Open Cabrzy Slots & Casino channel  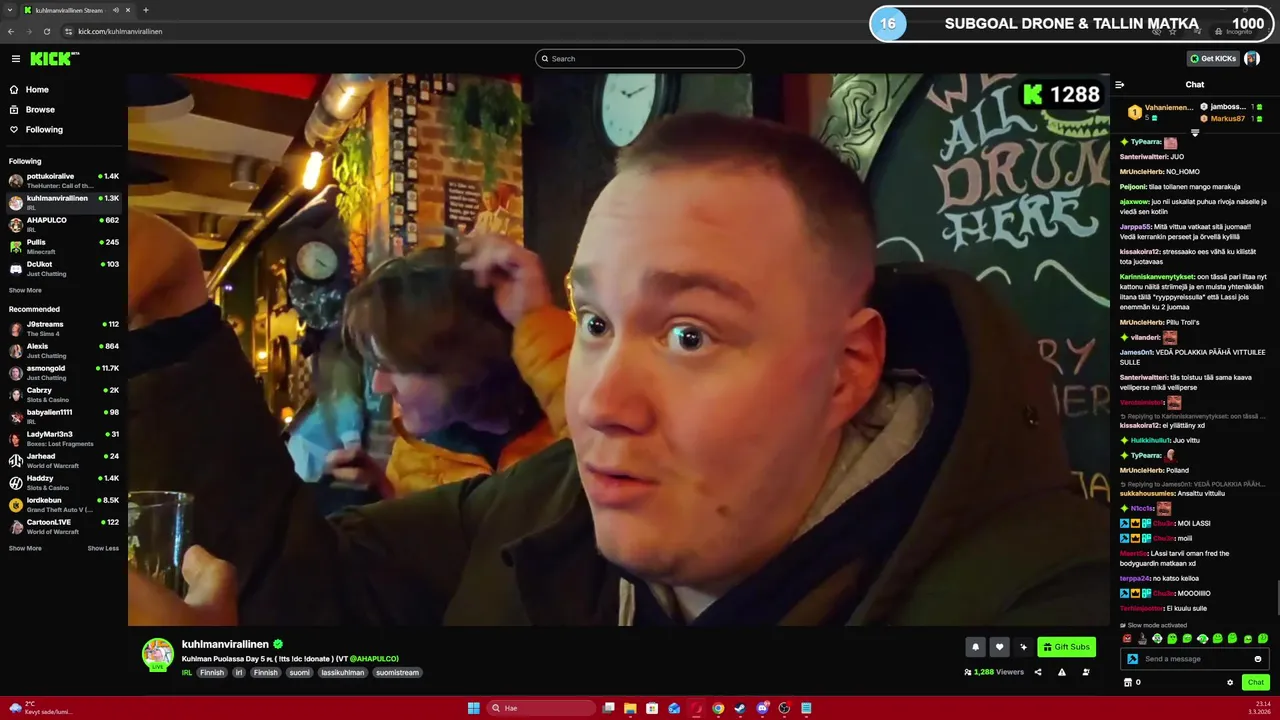pos(64,394)
